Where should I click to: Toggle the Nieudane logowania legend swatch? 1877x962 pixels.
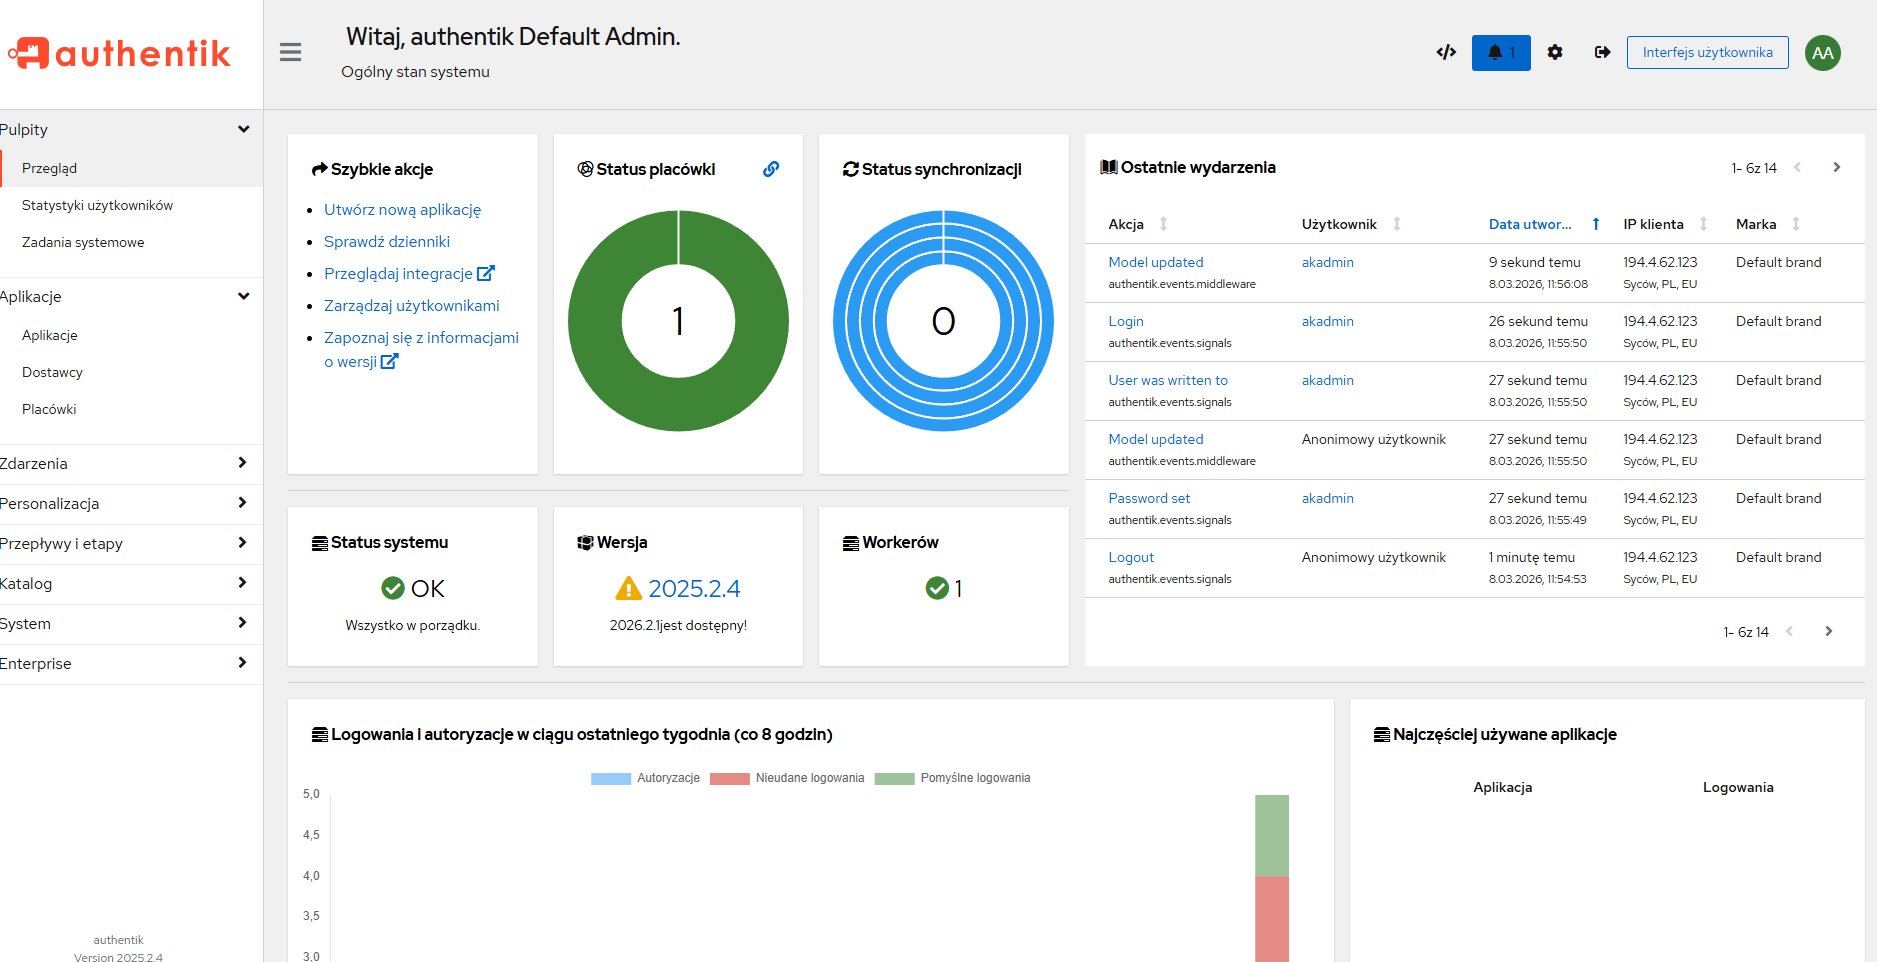pyautogui.click(x=730, y=778)
